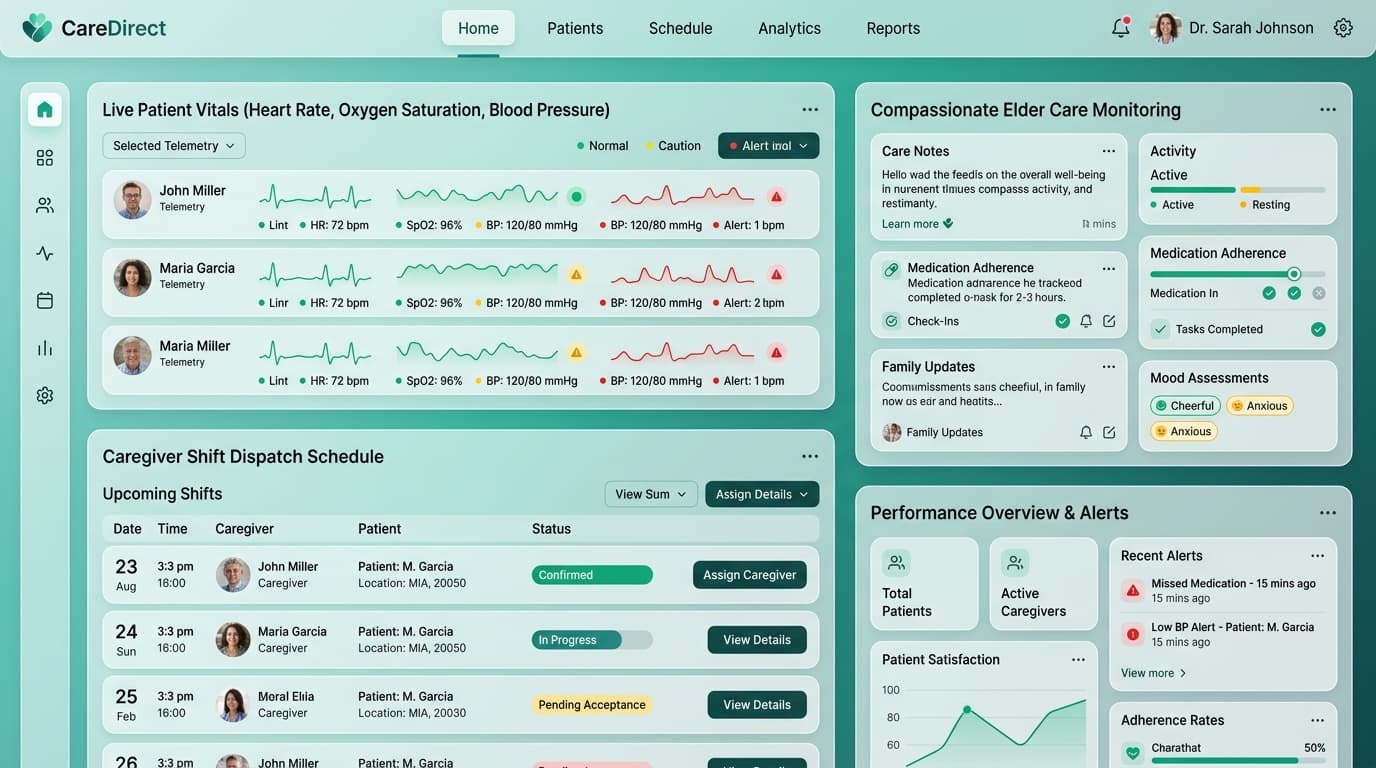Open the View Sum dropdown
The width and height of the screenshot is (1376, 768).
coord(651,494)
